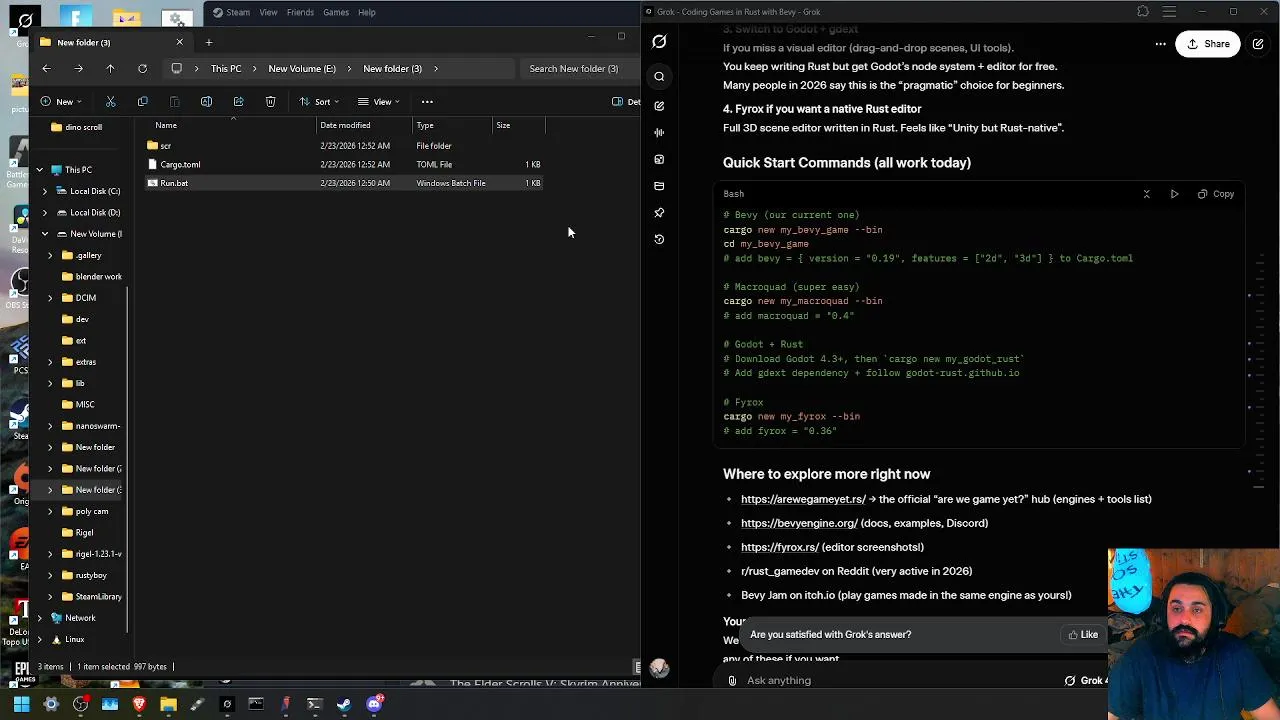The image size is (1280, 720).
Task: Open fyrox.rs link
Action: pos(780,547)
